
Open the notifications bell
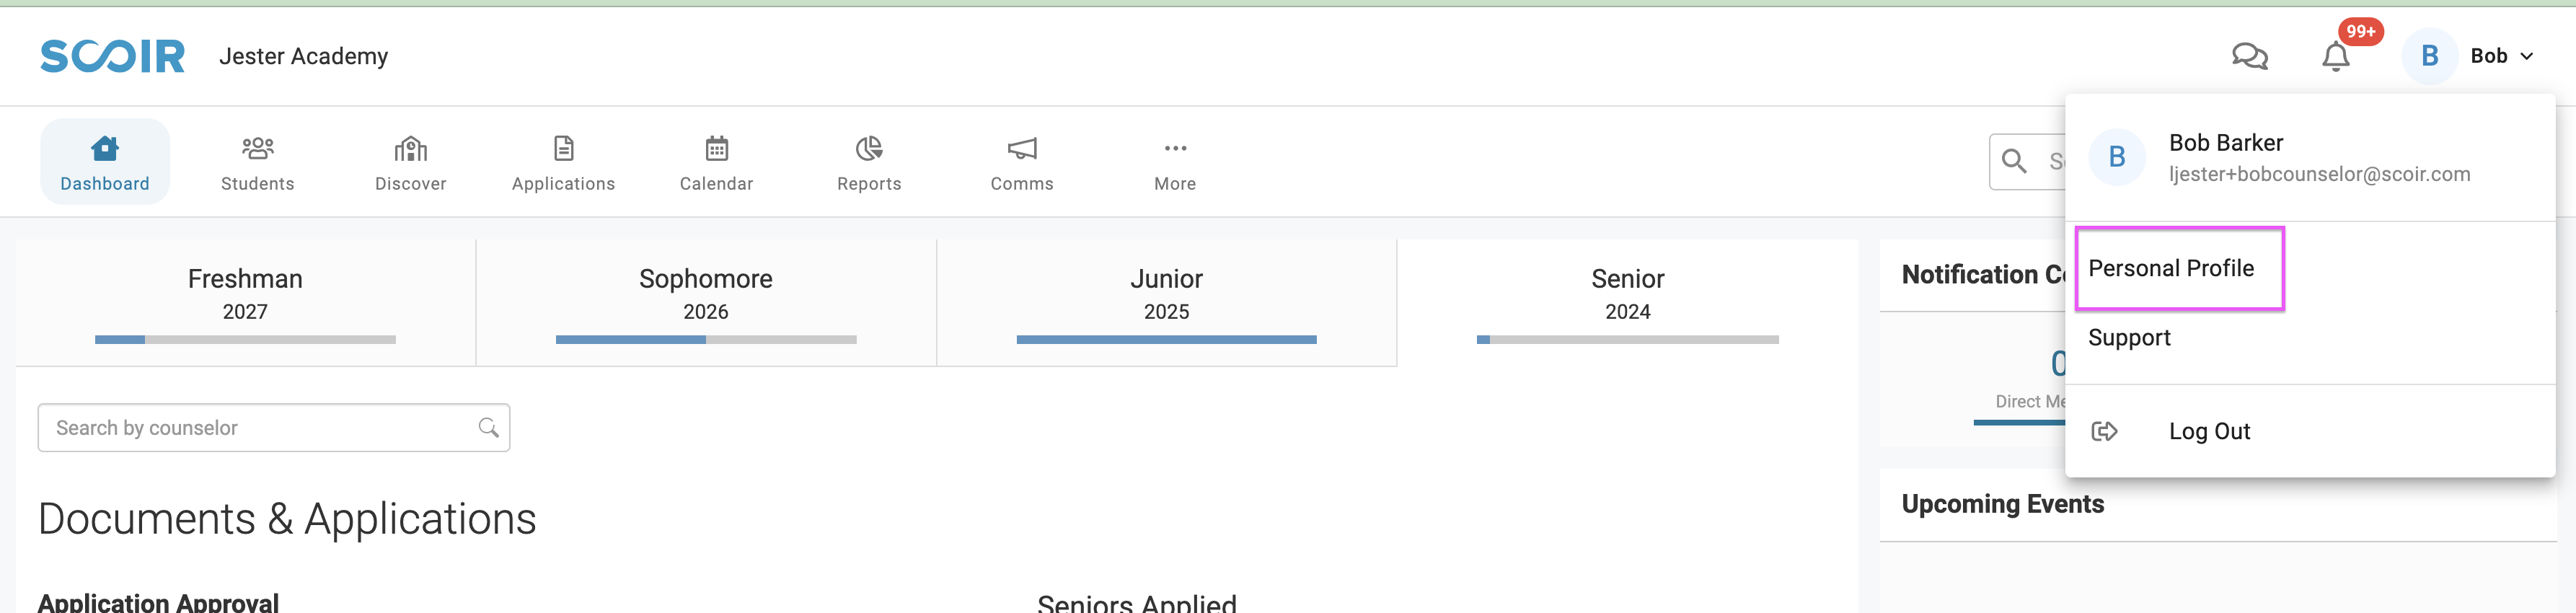2335,57
